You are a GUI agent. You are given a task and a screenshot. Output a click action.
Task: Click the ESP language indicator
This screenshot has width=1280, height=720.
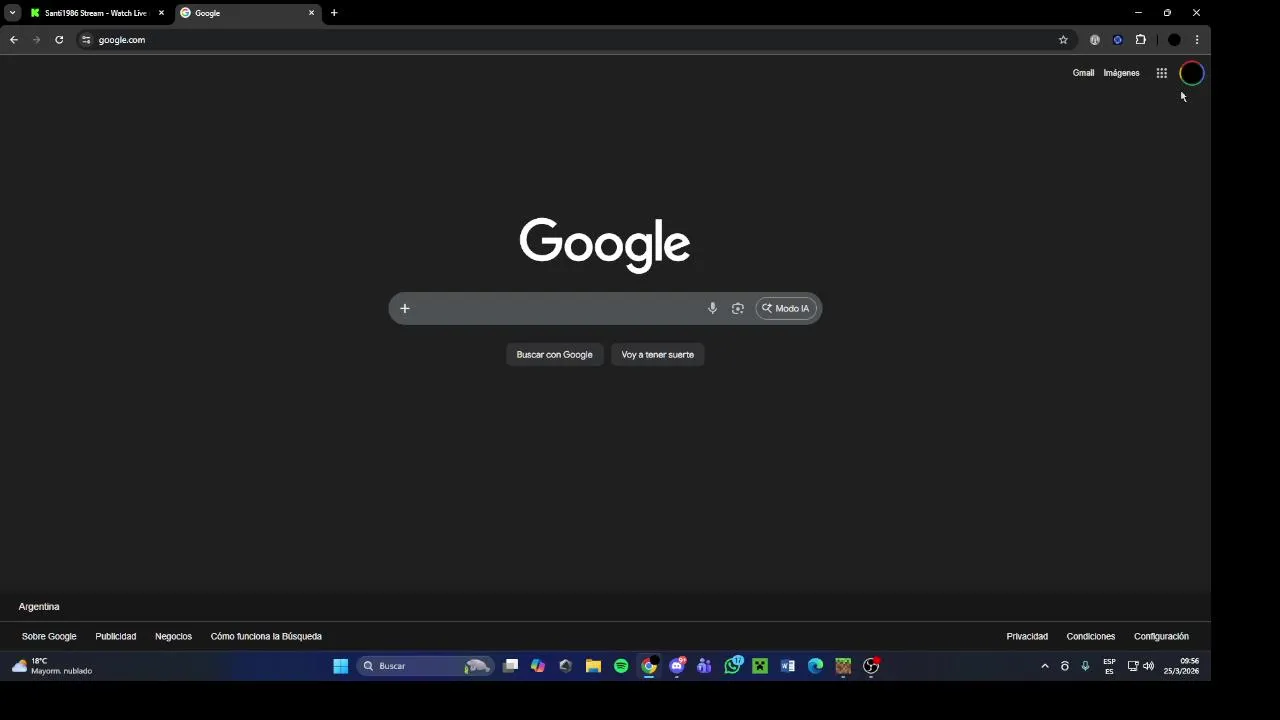pos(1109,666)
